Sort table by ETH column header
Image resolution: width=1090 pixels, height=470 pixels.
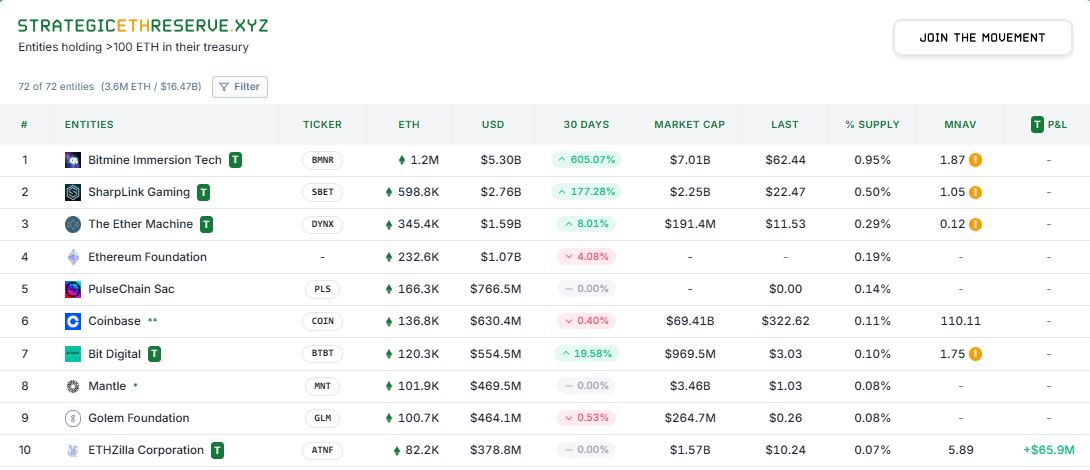409,125
